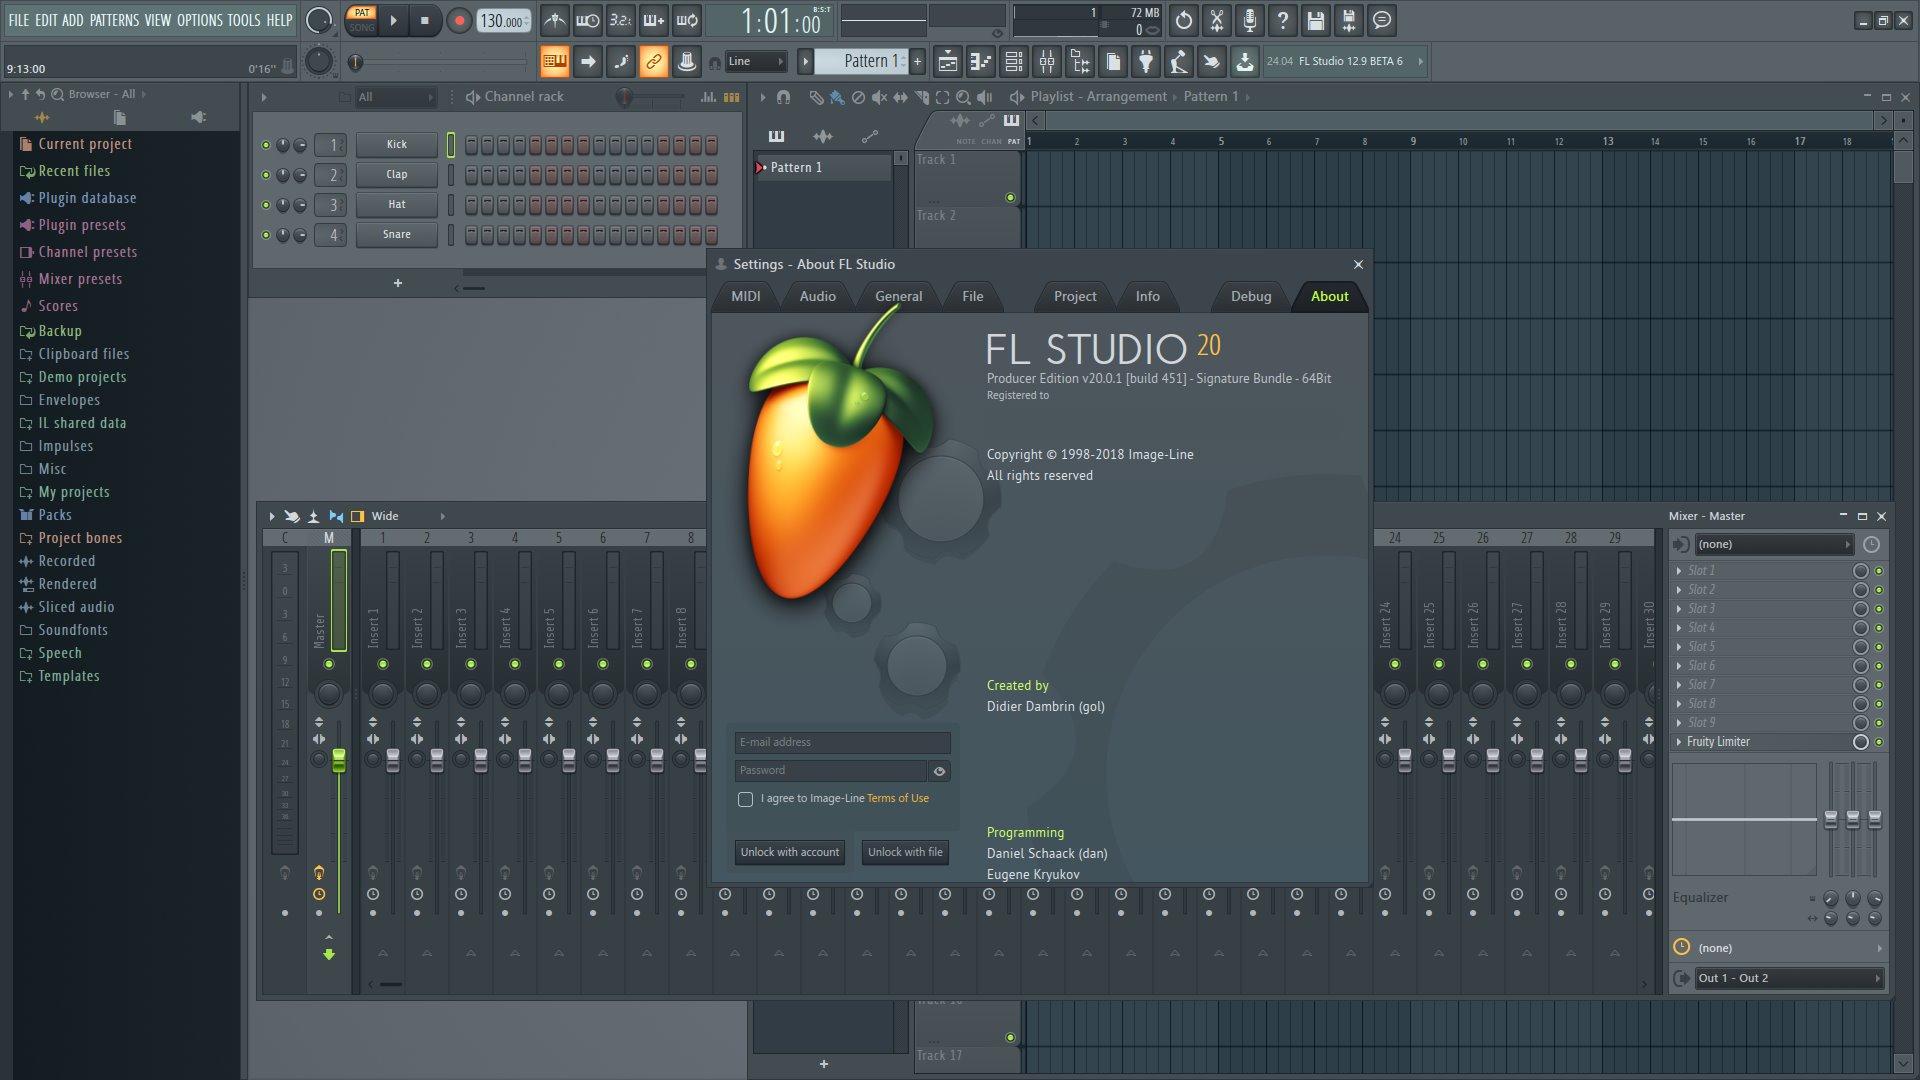The height and width of the screenshot is (1080, 1920).
Task: Click the record button in transport bar
Action: tap(456, 18)
